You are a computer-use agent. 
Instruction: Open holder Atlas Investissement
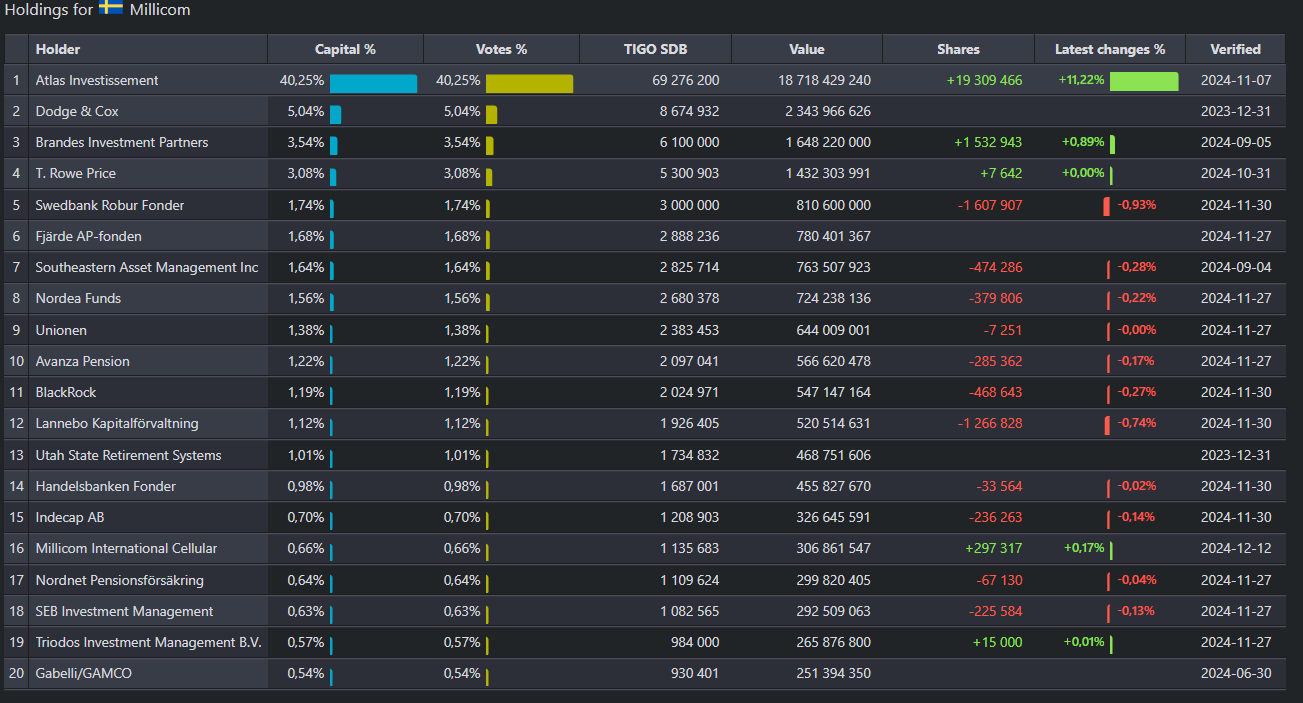(x=97, y=80)
